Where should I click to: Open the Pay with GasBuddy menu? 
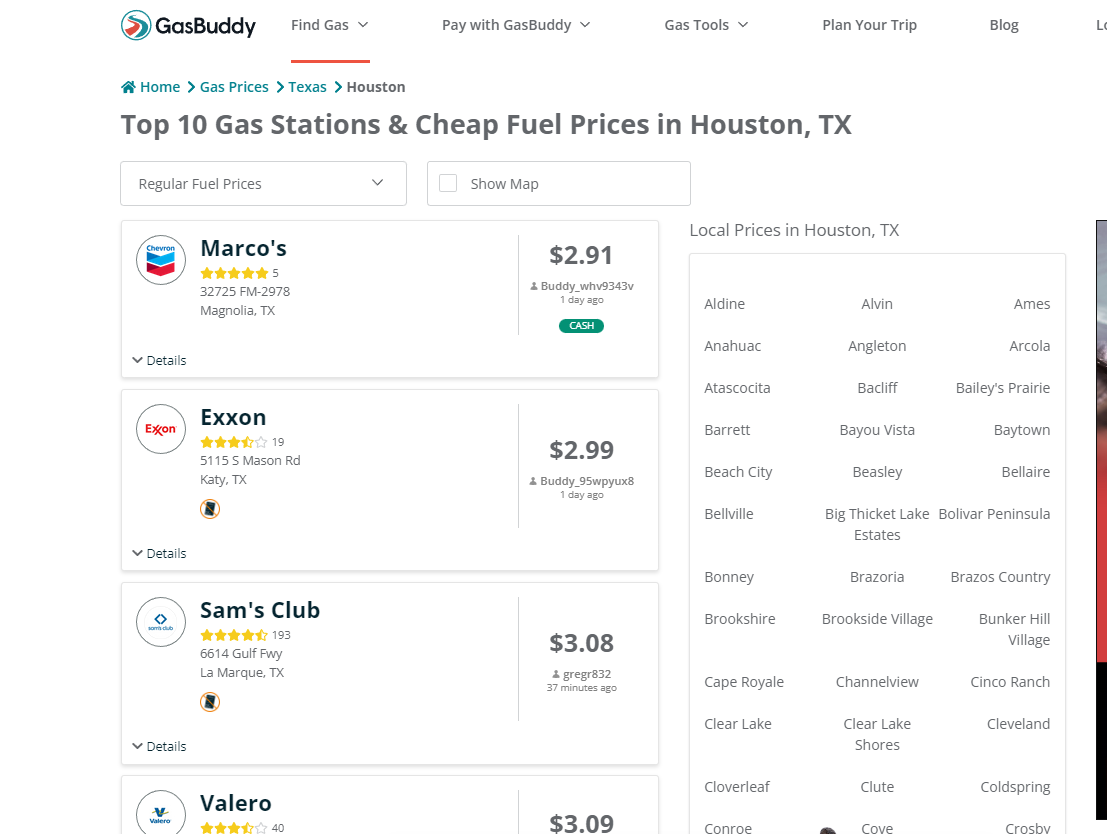coord(516,25)
